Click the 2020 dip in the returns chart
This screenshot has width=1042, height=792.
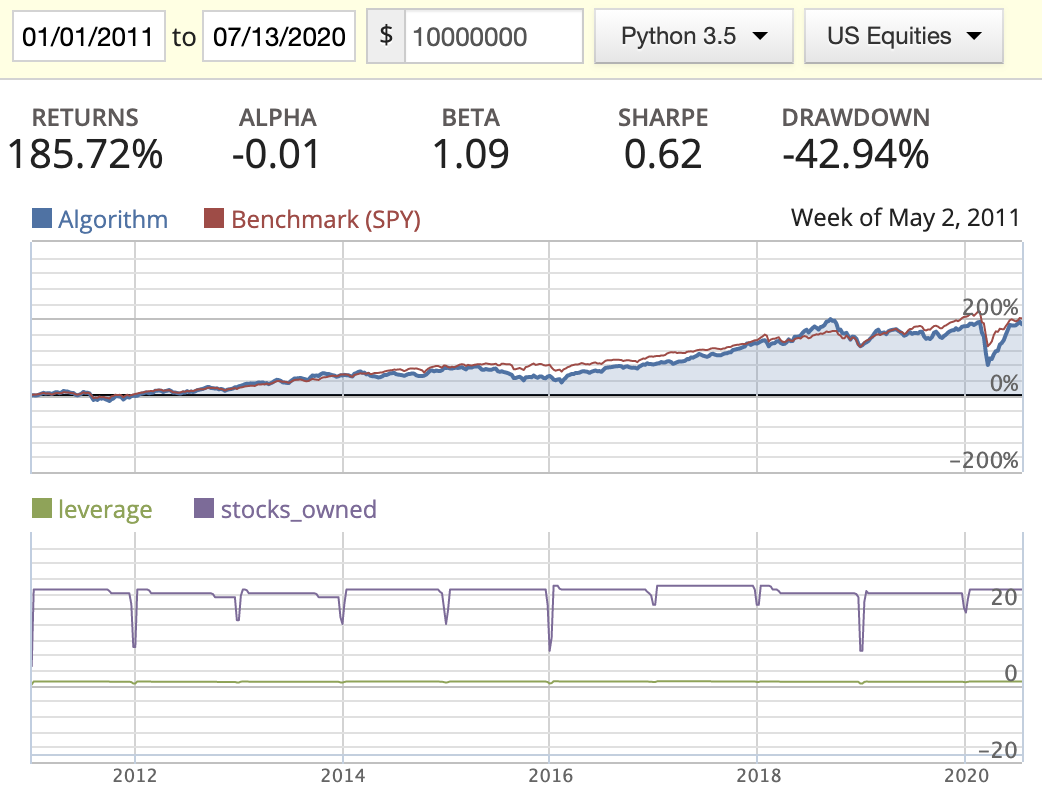pos(987,361)
